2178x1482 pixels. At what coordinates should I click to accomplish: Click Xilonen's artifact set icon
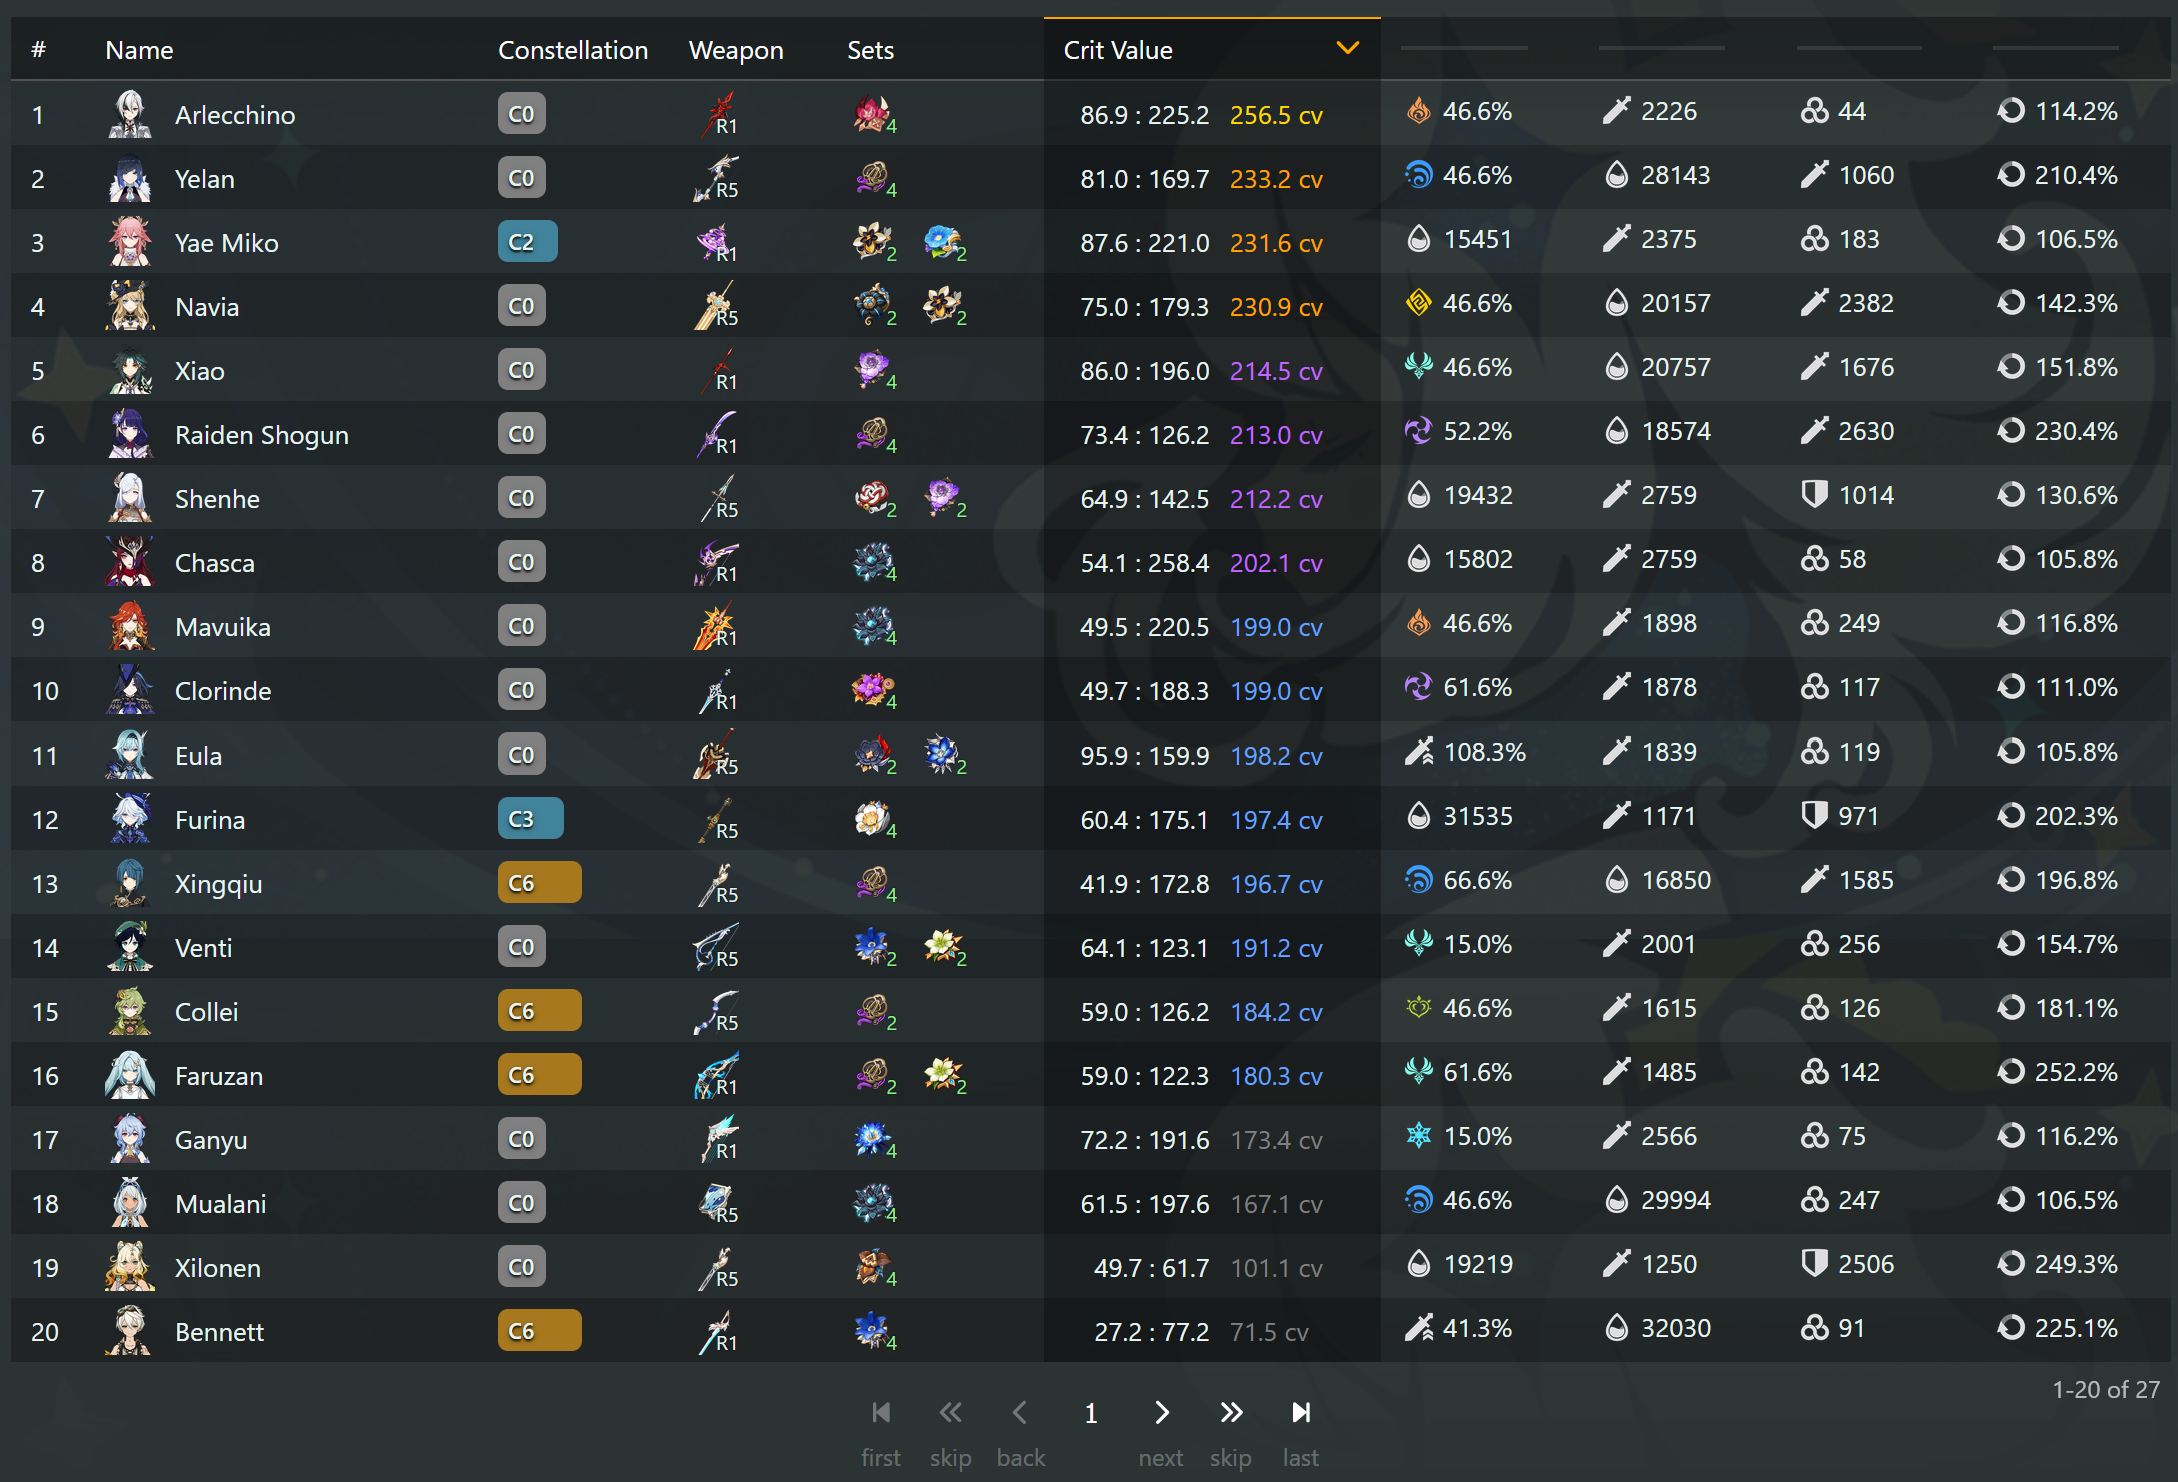[872, 1267]
